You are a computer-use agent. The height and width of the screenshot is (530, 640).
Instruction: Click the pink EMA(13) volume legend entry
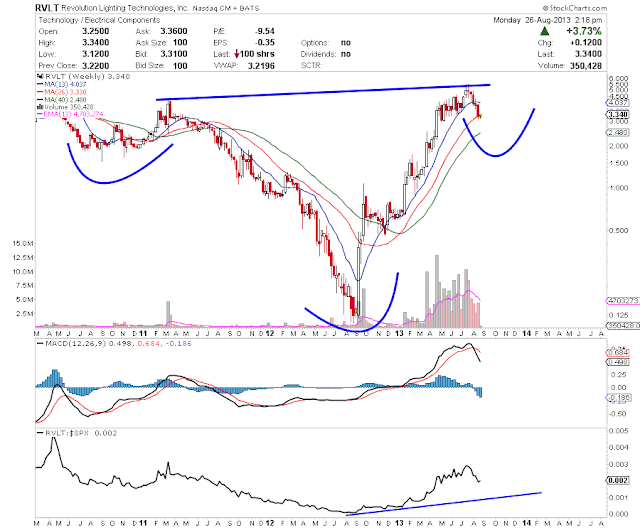[x=70, y=114]
